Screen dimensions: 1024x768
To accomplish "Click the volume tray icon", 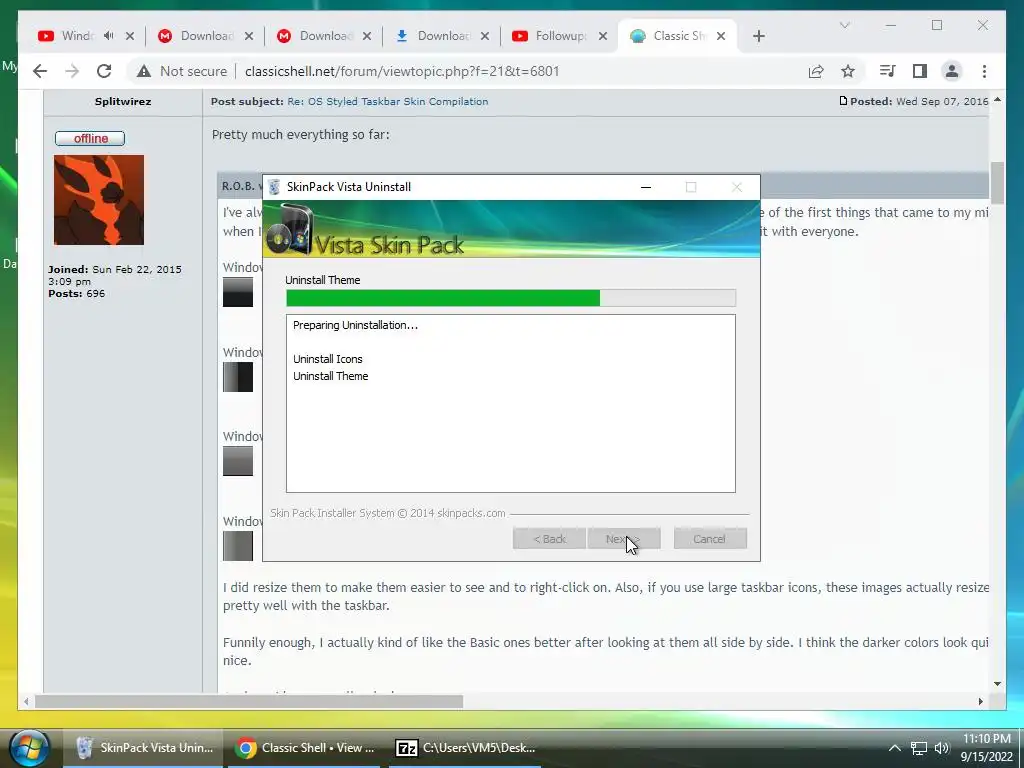I will 942,748.
